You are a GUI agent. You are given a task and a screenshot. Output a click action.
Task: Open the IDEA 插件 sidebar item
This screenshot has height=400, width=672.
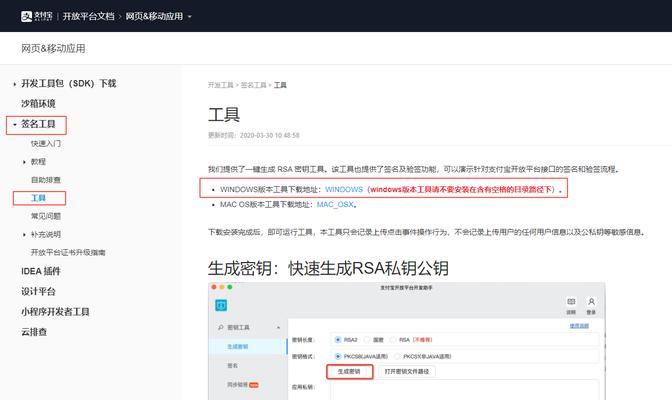click(41, 271)
